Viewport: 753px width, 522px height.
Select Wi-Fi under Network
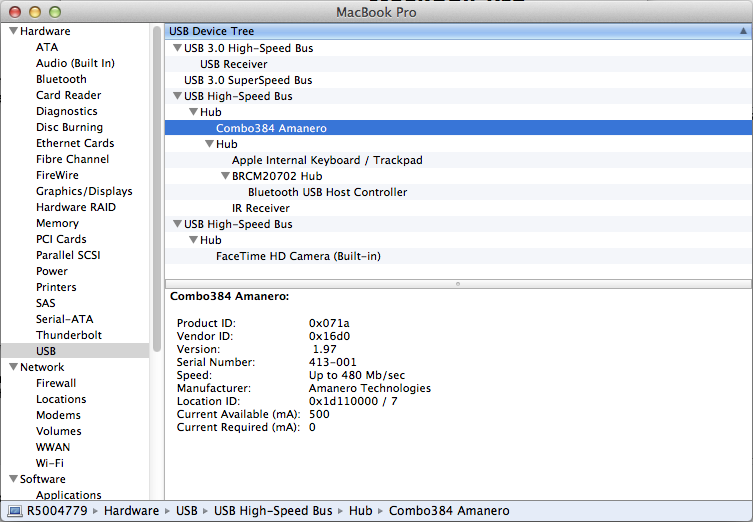(x=49, y=463)
